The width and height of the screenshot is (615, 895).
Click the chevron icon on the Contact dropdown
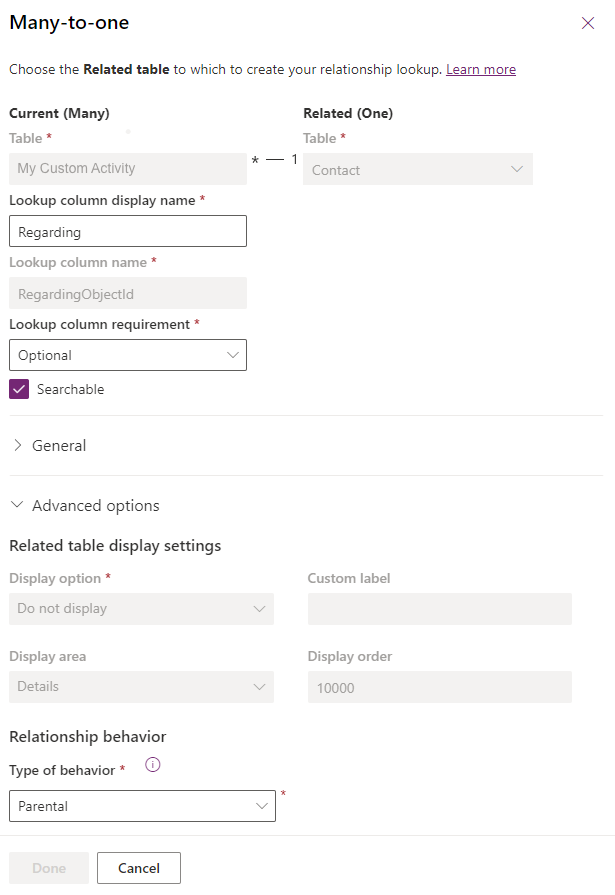[x=517, y=170]
